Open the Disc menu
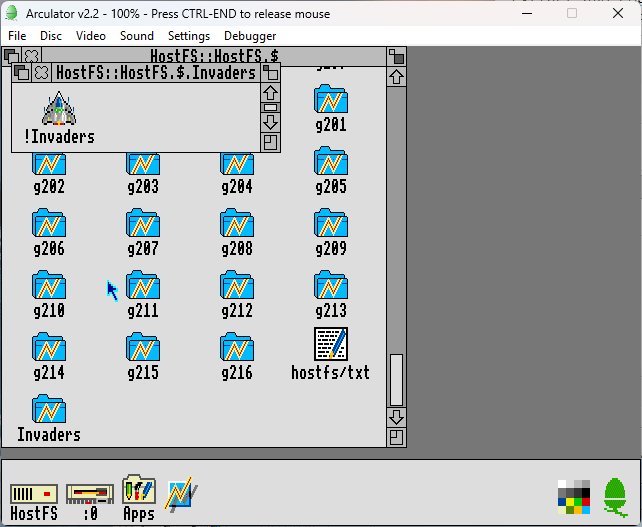The image size is (642, 527). click(51, 36)
